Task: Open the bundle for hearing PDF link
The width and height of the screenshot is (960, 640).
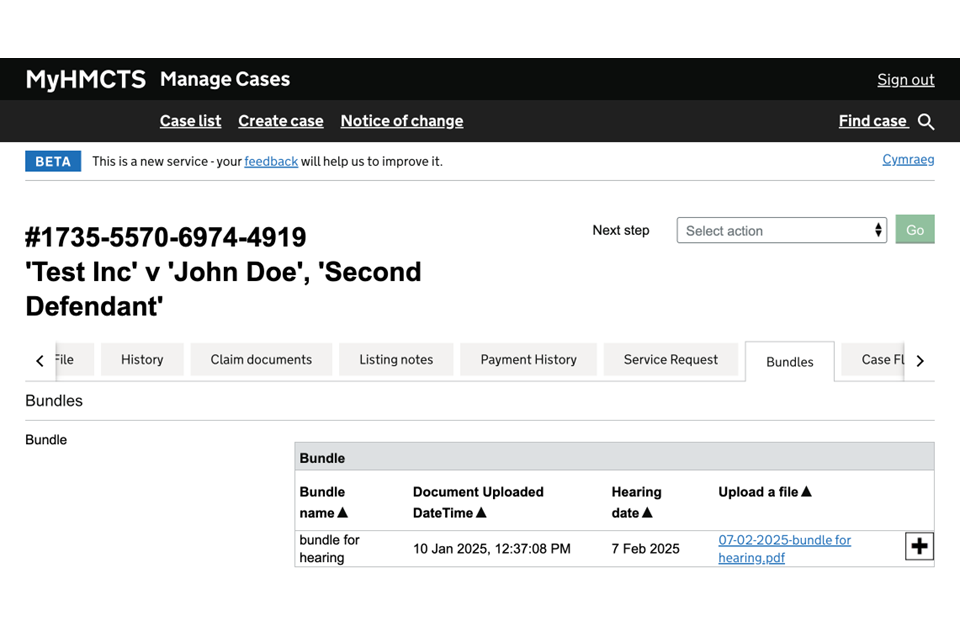Action: coord(784,549)
